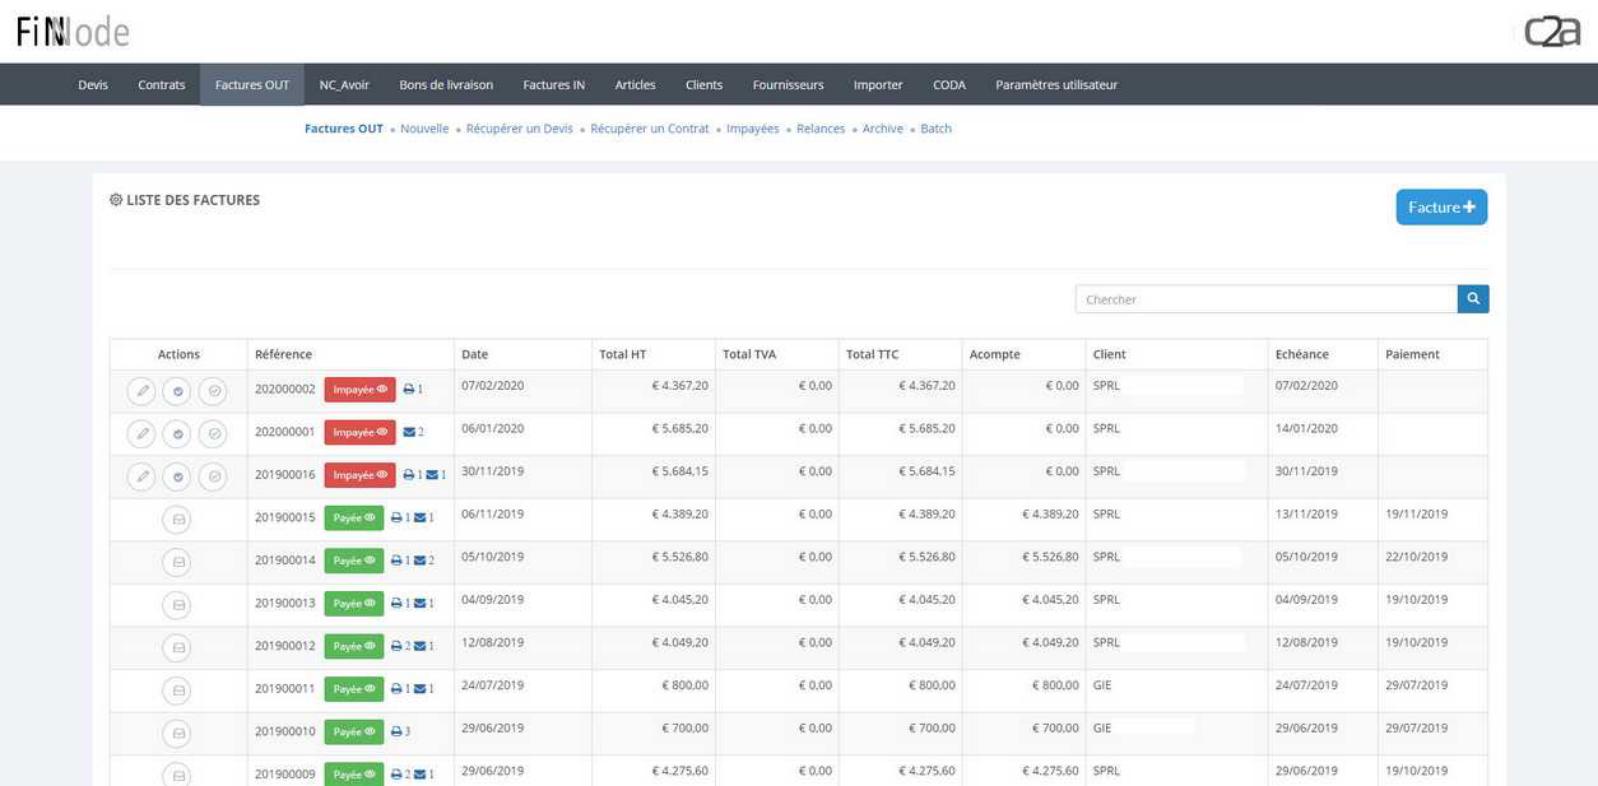Click middle round icon for invoice 202000002
The width and height of the screenshot is (1598, 786).
(177, 391)
